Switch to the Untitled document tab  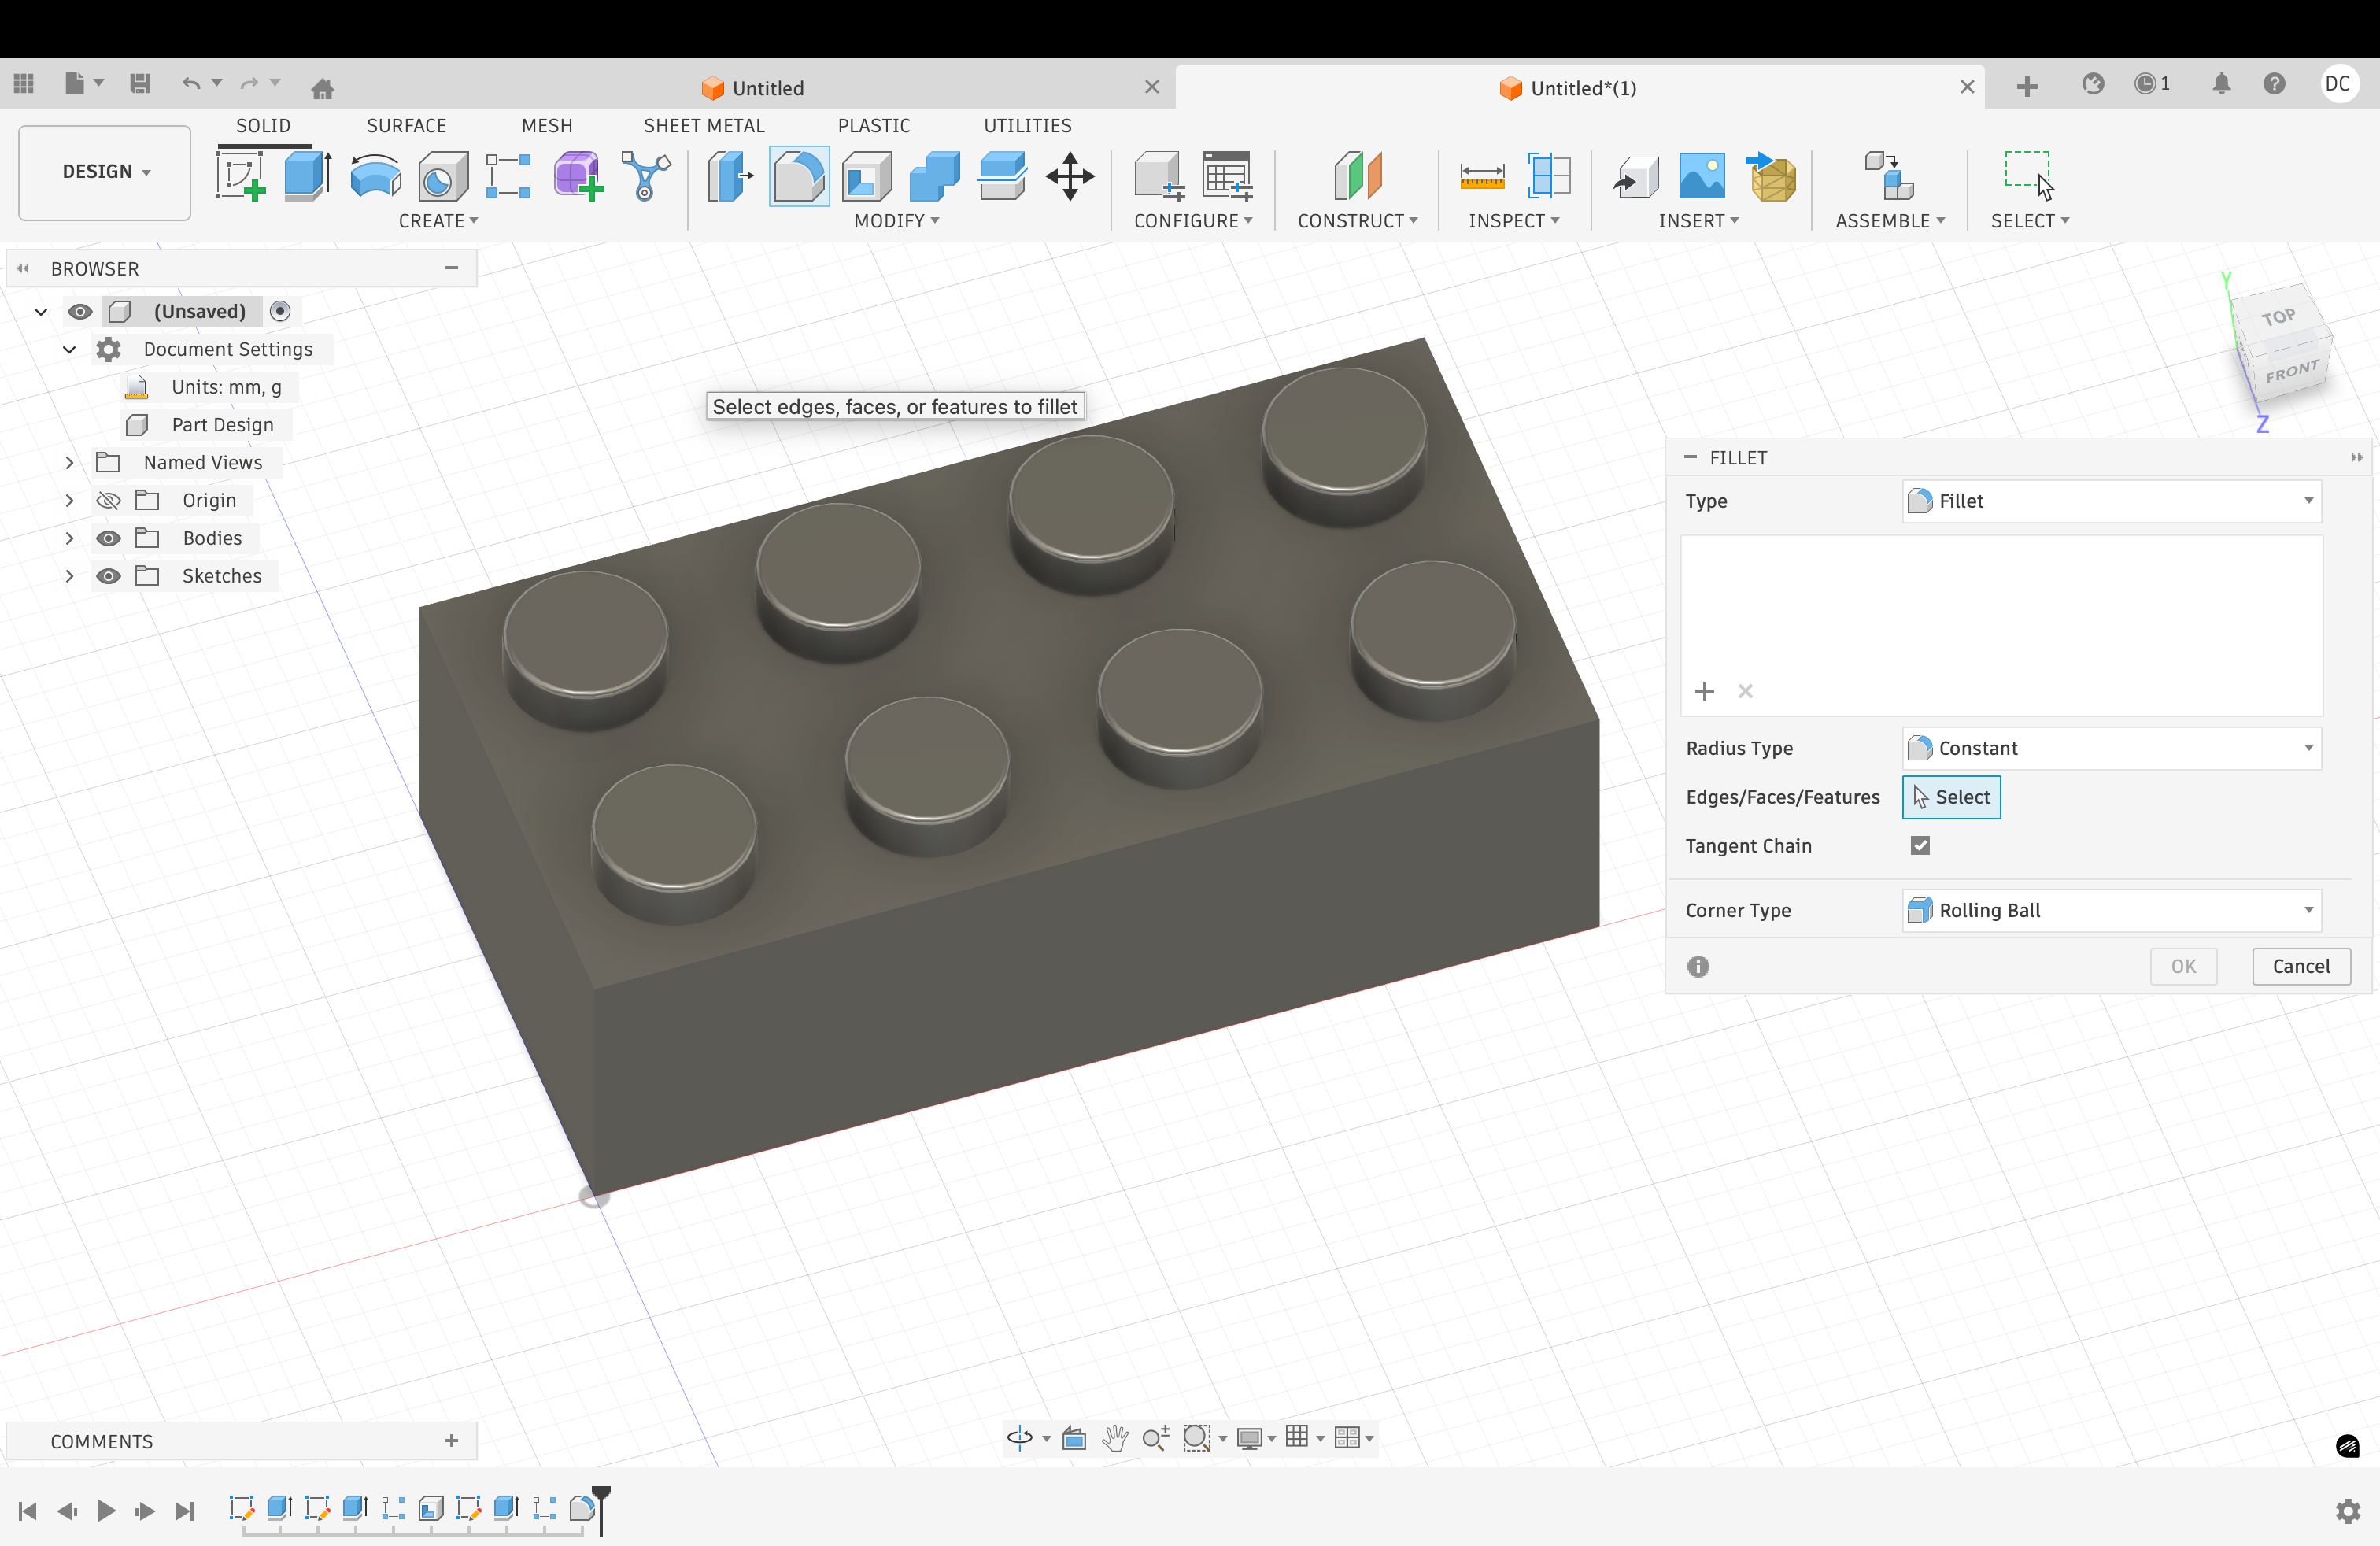[x=766, y=87]
